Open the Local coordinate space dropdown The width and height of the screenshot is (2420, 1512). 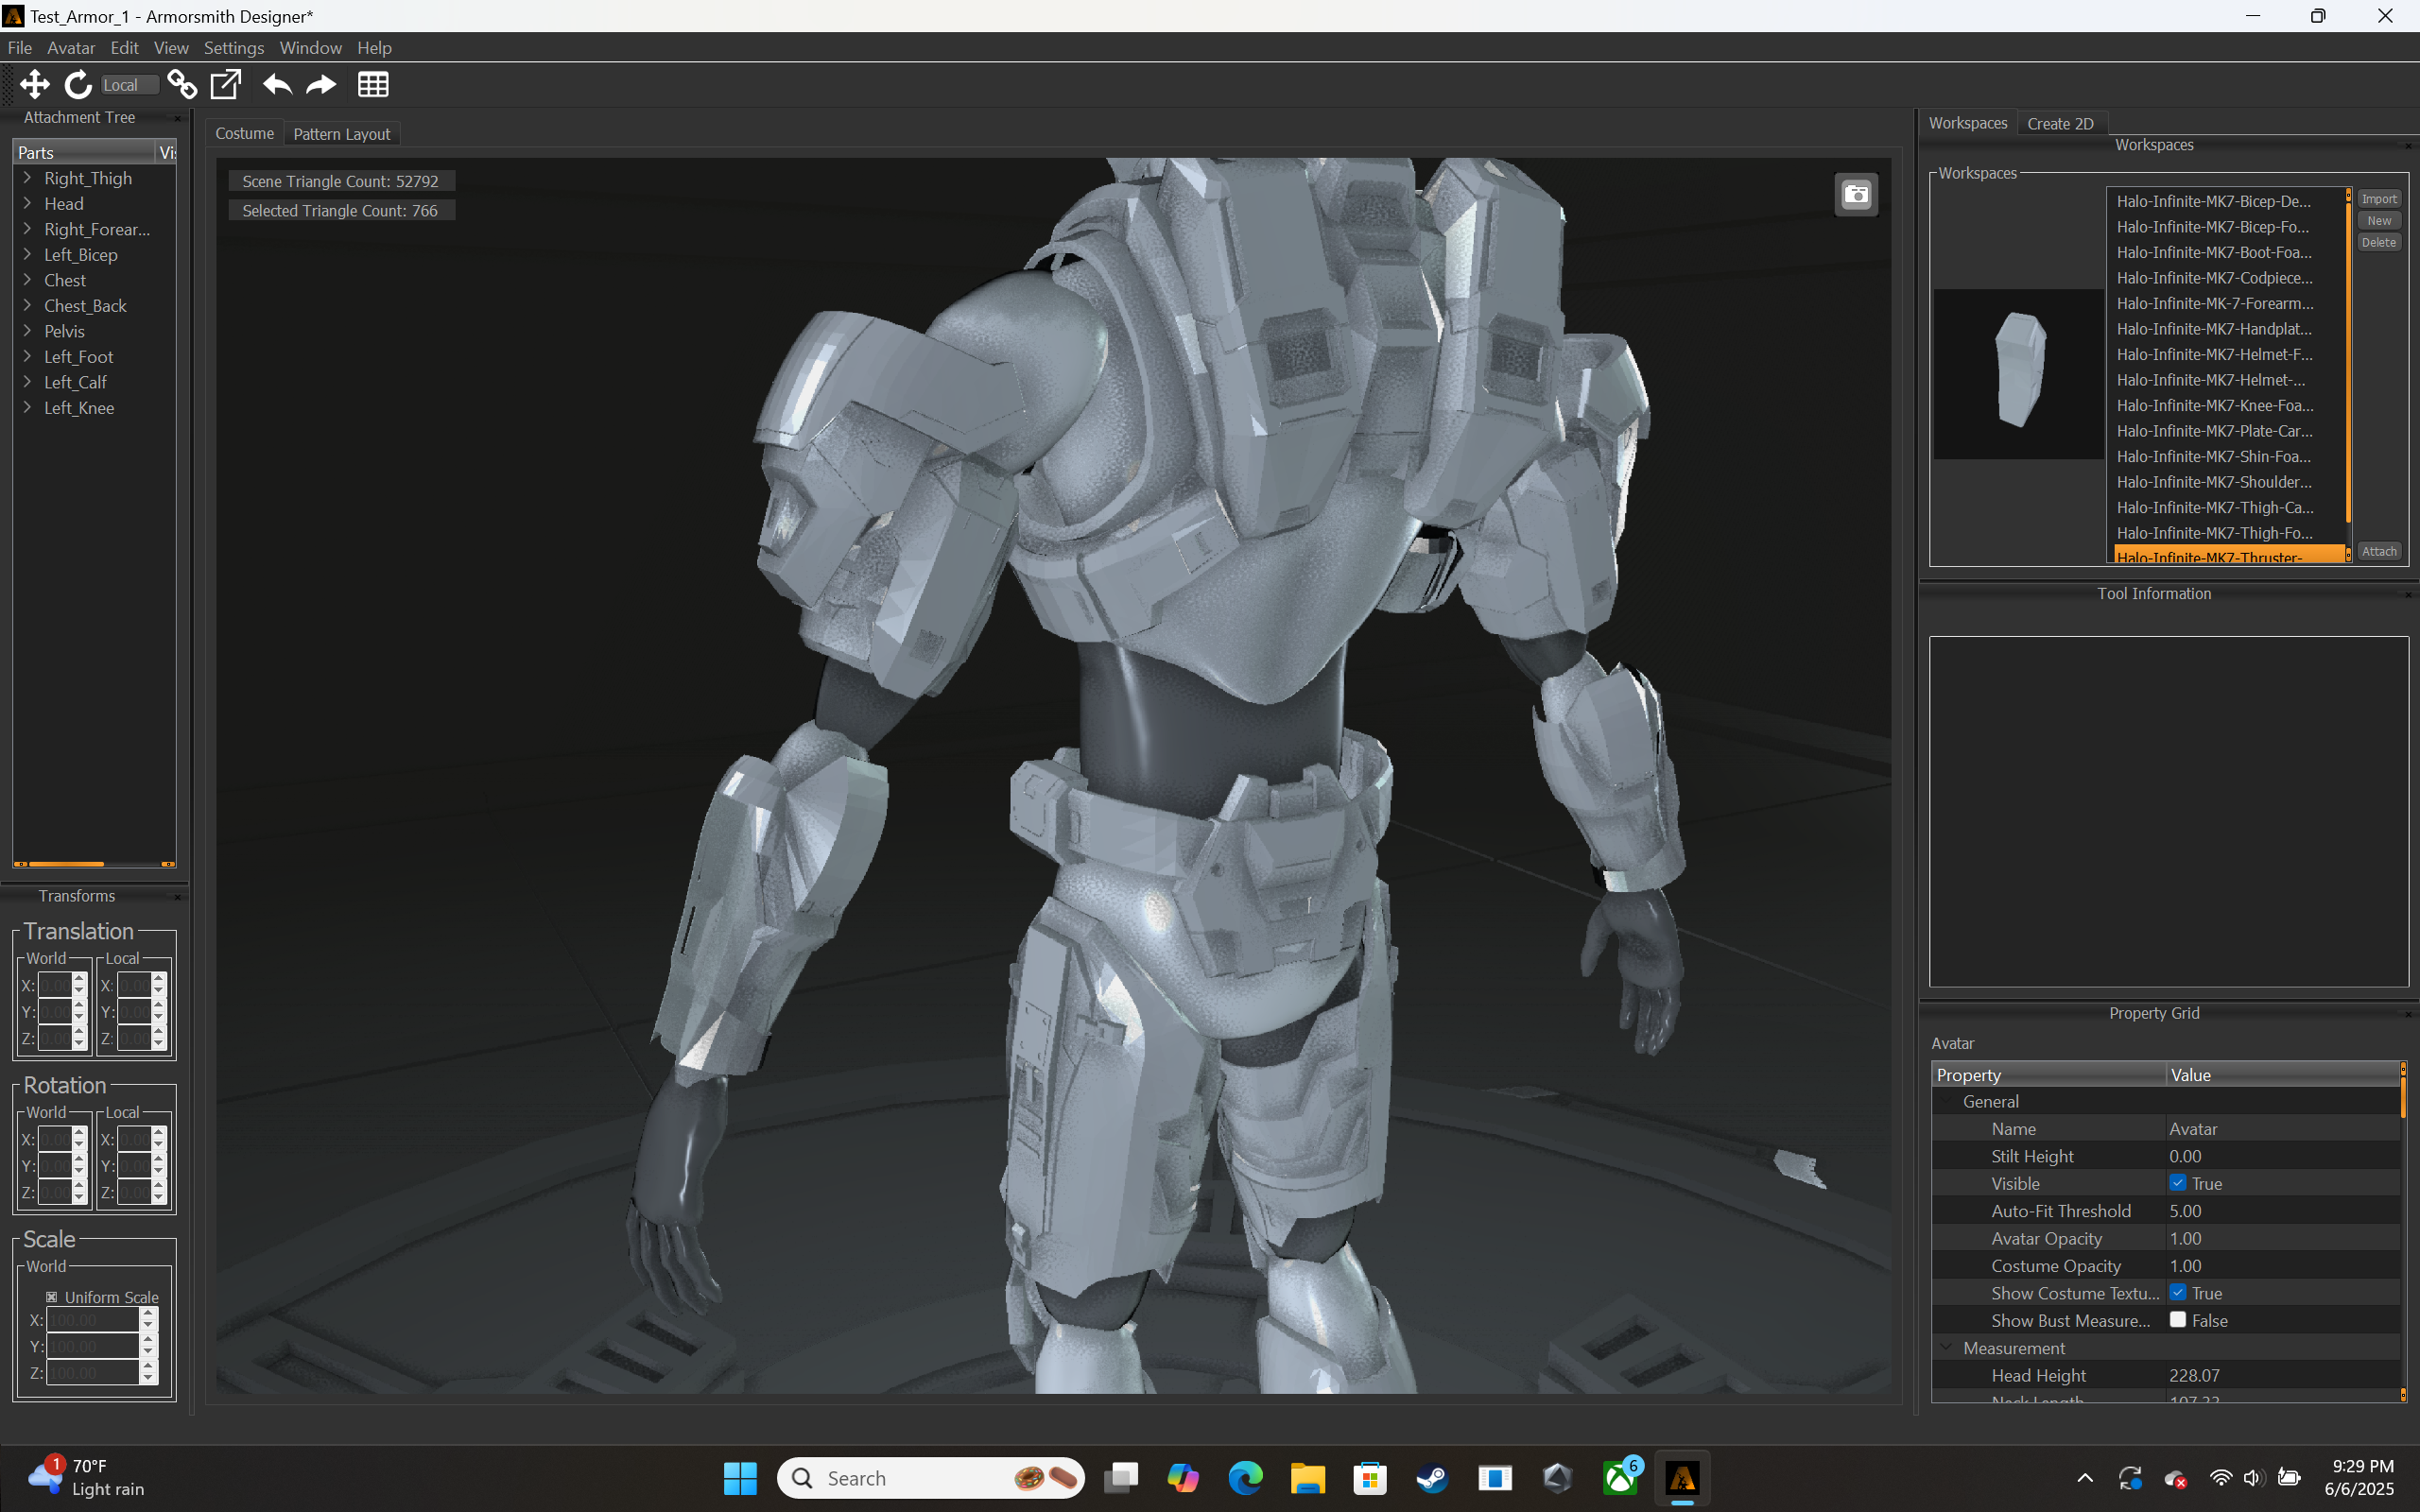[x=130, y=85]
